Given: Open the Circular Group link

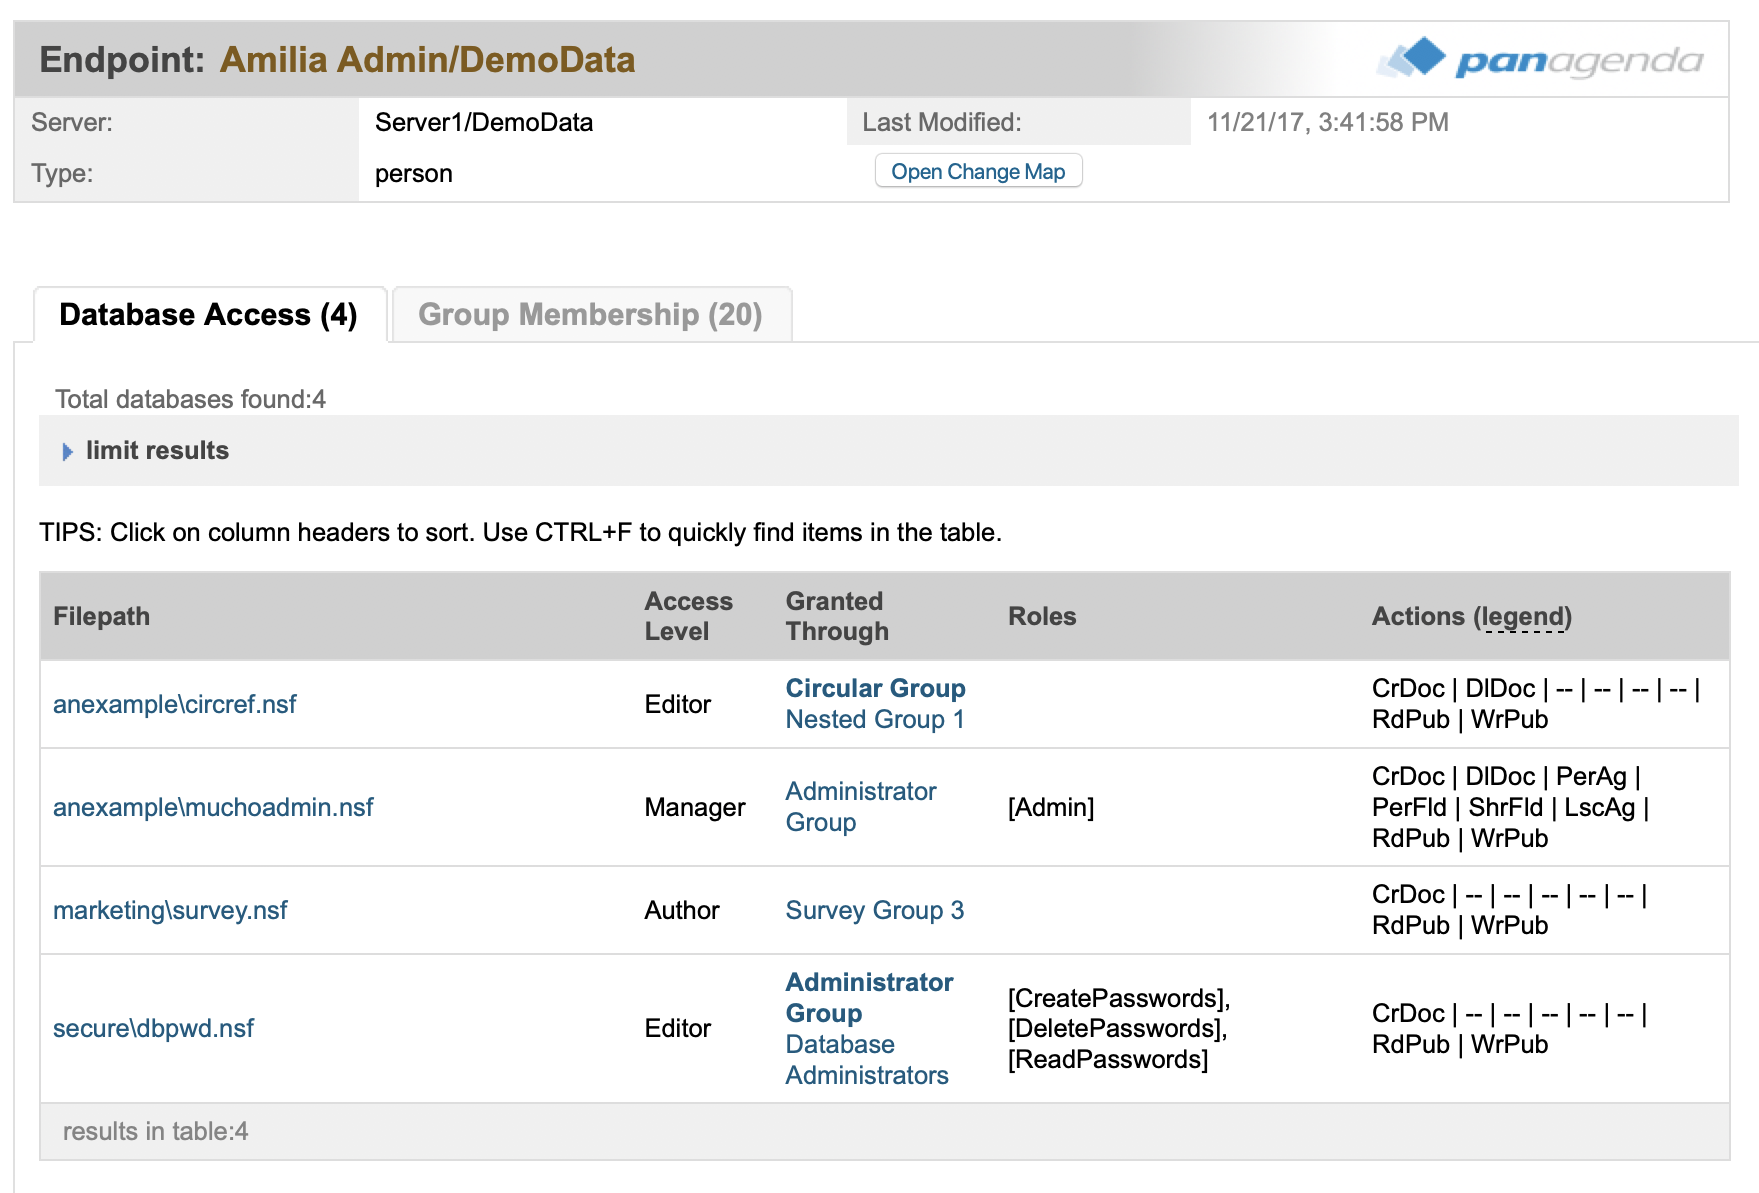Looking at the screenshot, I should click(875, 688).
